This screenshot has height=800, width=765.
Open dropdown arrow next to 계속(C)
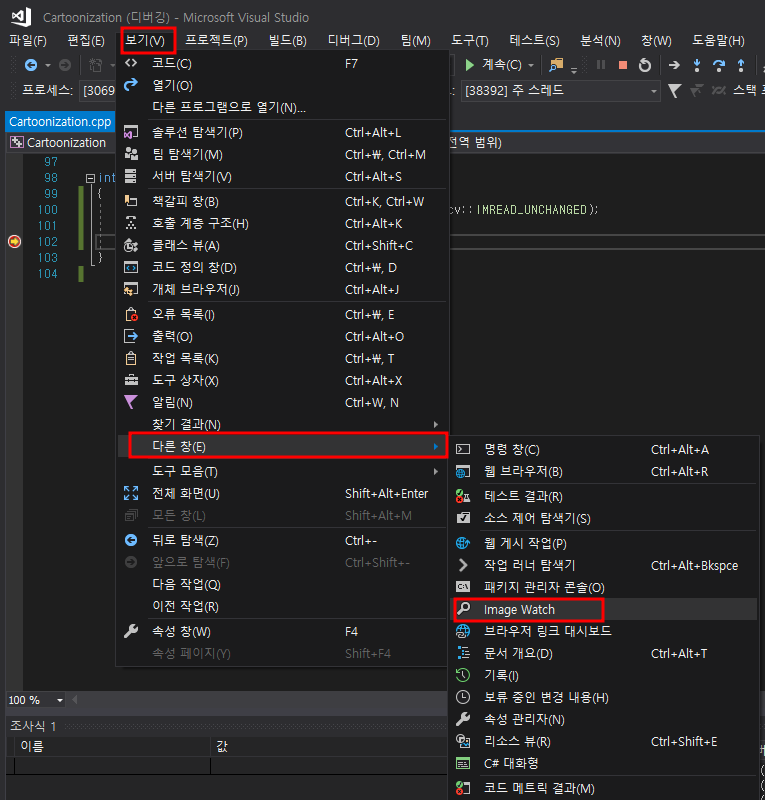(x=531, y=65)
